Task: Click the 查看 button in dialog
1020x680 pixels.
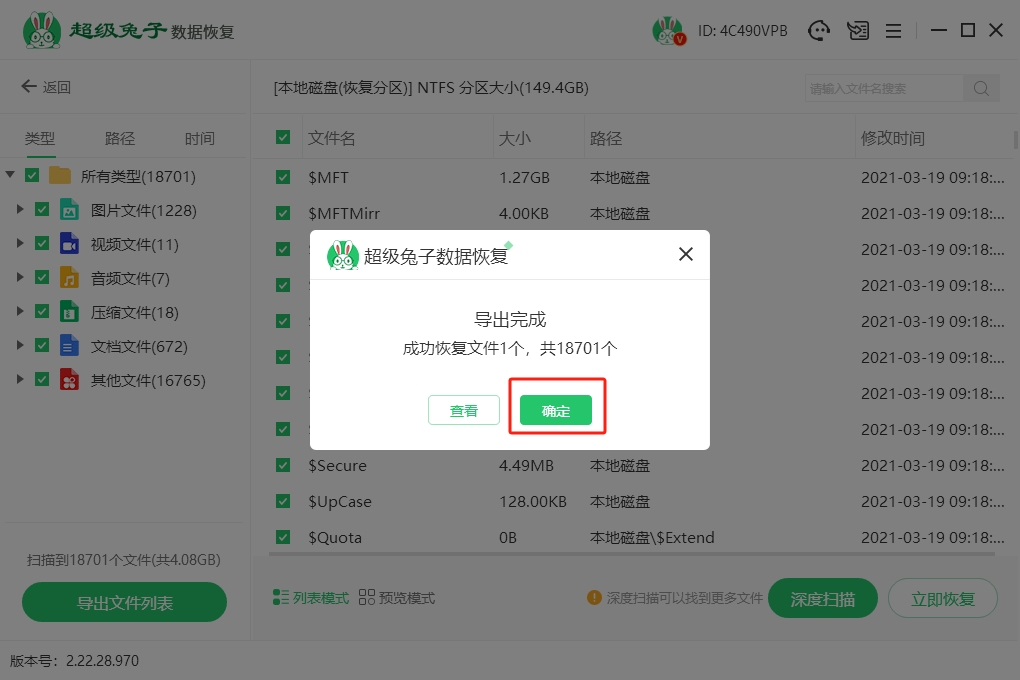Action: [463, 410]
